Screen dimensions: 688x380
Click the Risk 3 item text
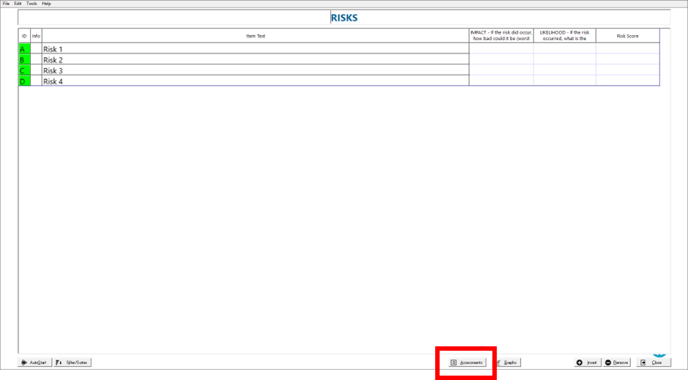53,71
